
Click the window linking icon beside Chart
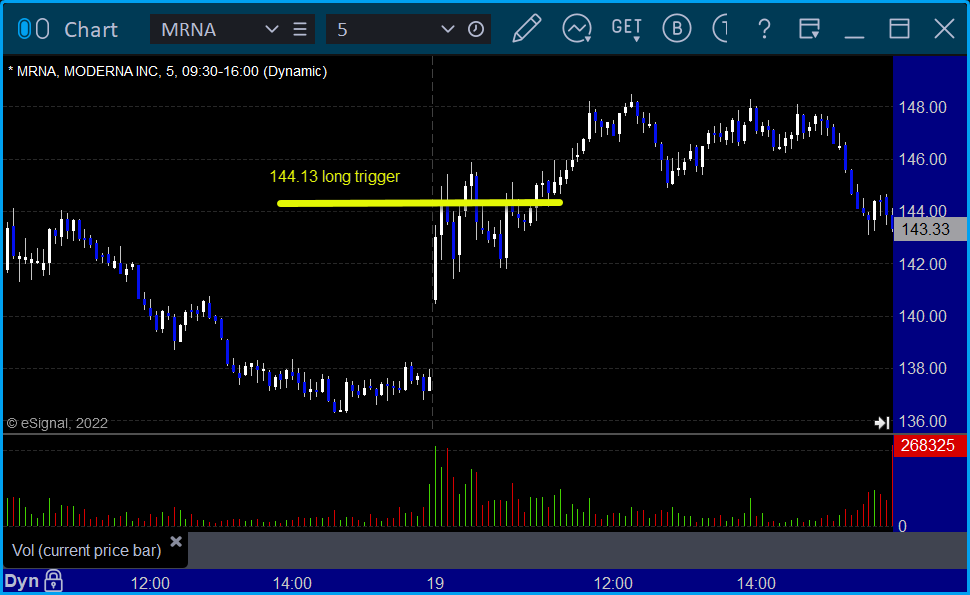[x=33, y=29]
